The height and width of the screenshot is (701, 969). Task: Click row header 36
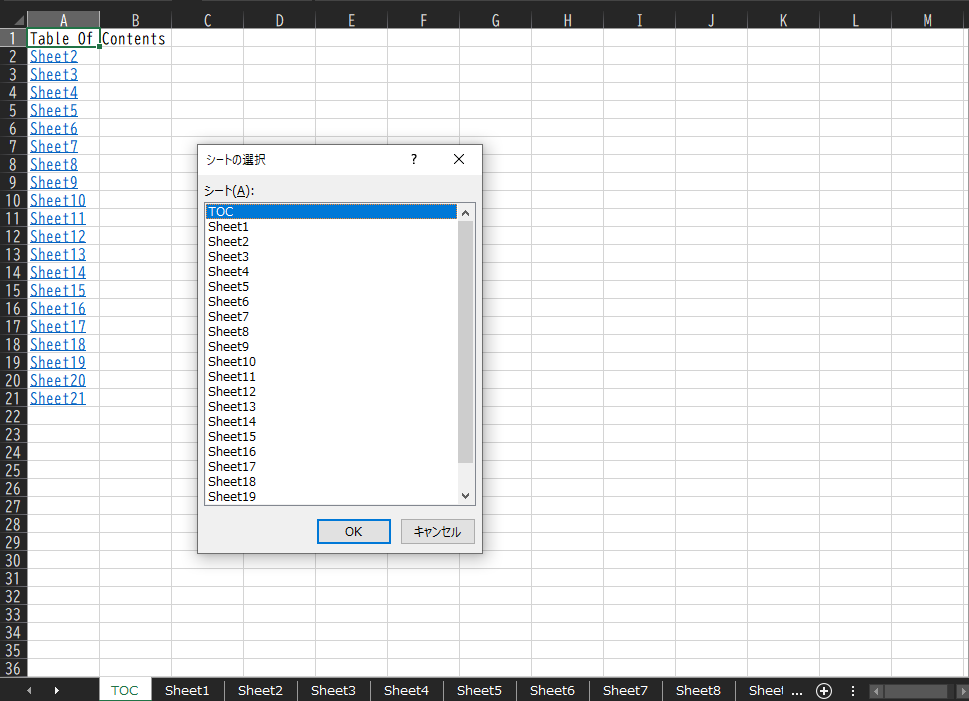13,669
